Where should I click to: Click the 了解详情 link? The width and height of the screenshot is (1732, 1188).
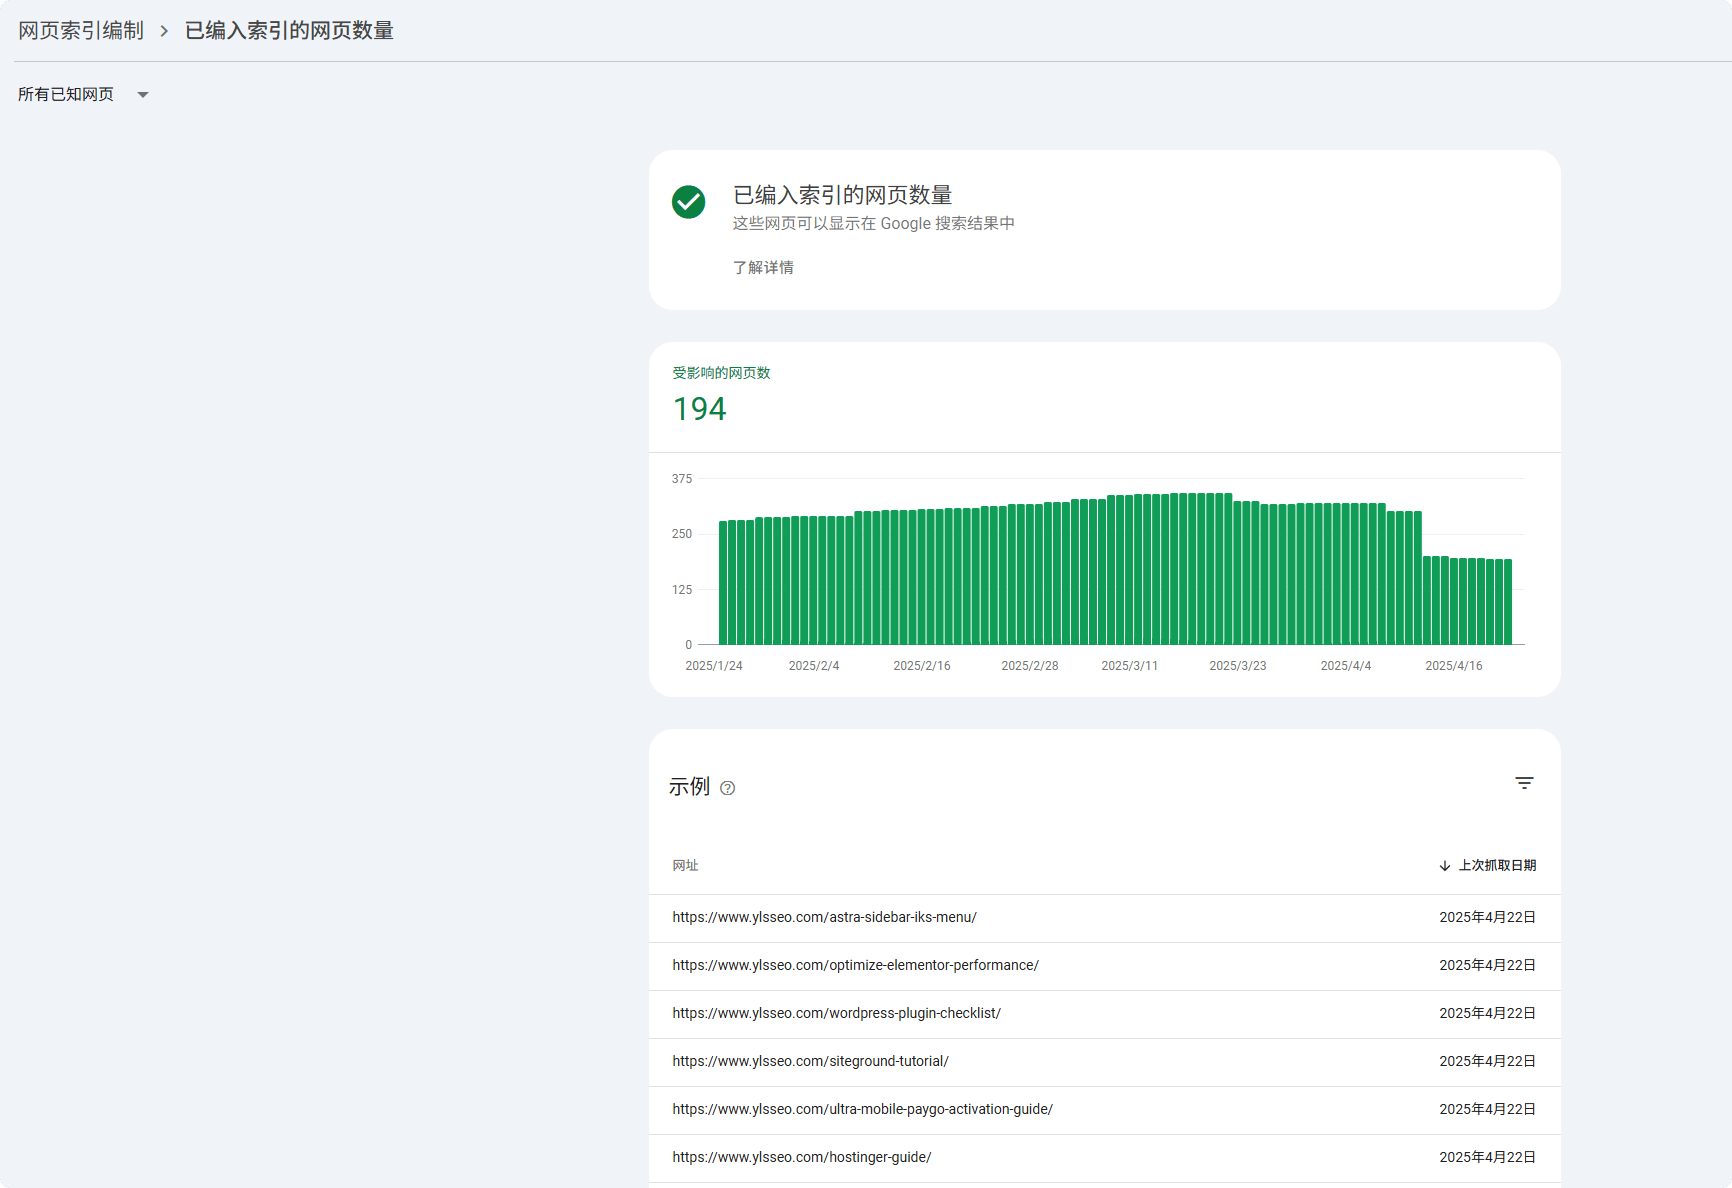click(x=763, y=267)
